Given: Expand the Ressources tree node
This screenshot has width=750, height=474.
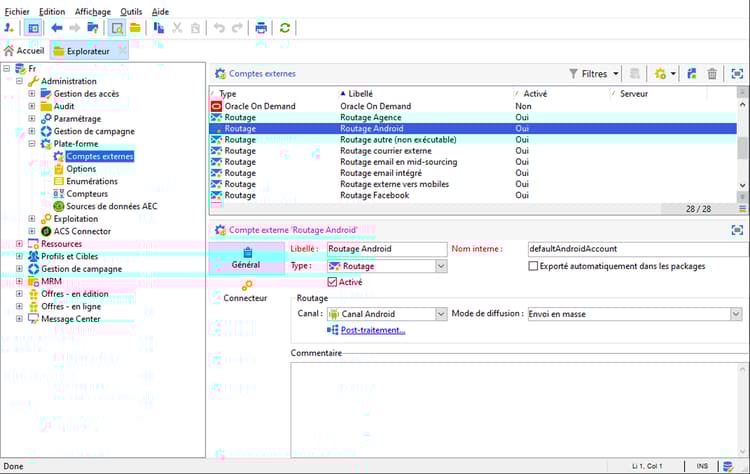Looking at the screenshot, I should (x=19, y=243).
